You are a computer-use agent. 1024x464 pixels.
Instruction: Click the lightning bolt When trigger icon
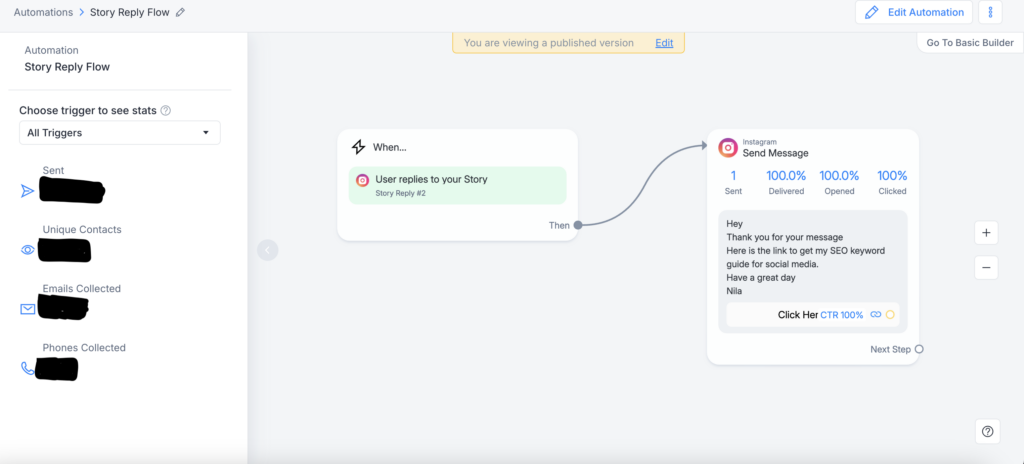[x=358, y=147]
